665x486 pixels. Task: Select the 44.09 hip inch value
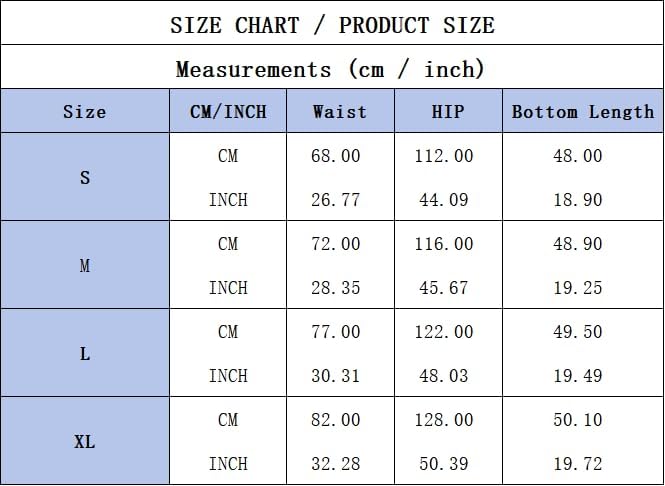coord(444,200)
